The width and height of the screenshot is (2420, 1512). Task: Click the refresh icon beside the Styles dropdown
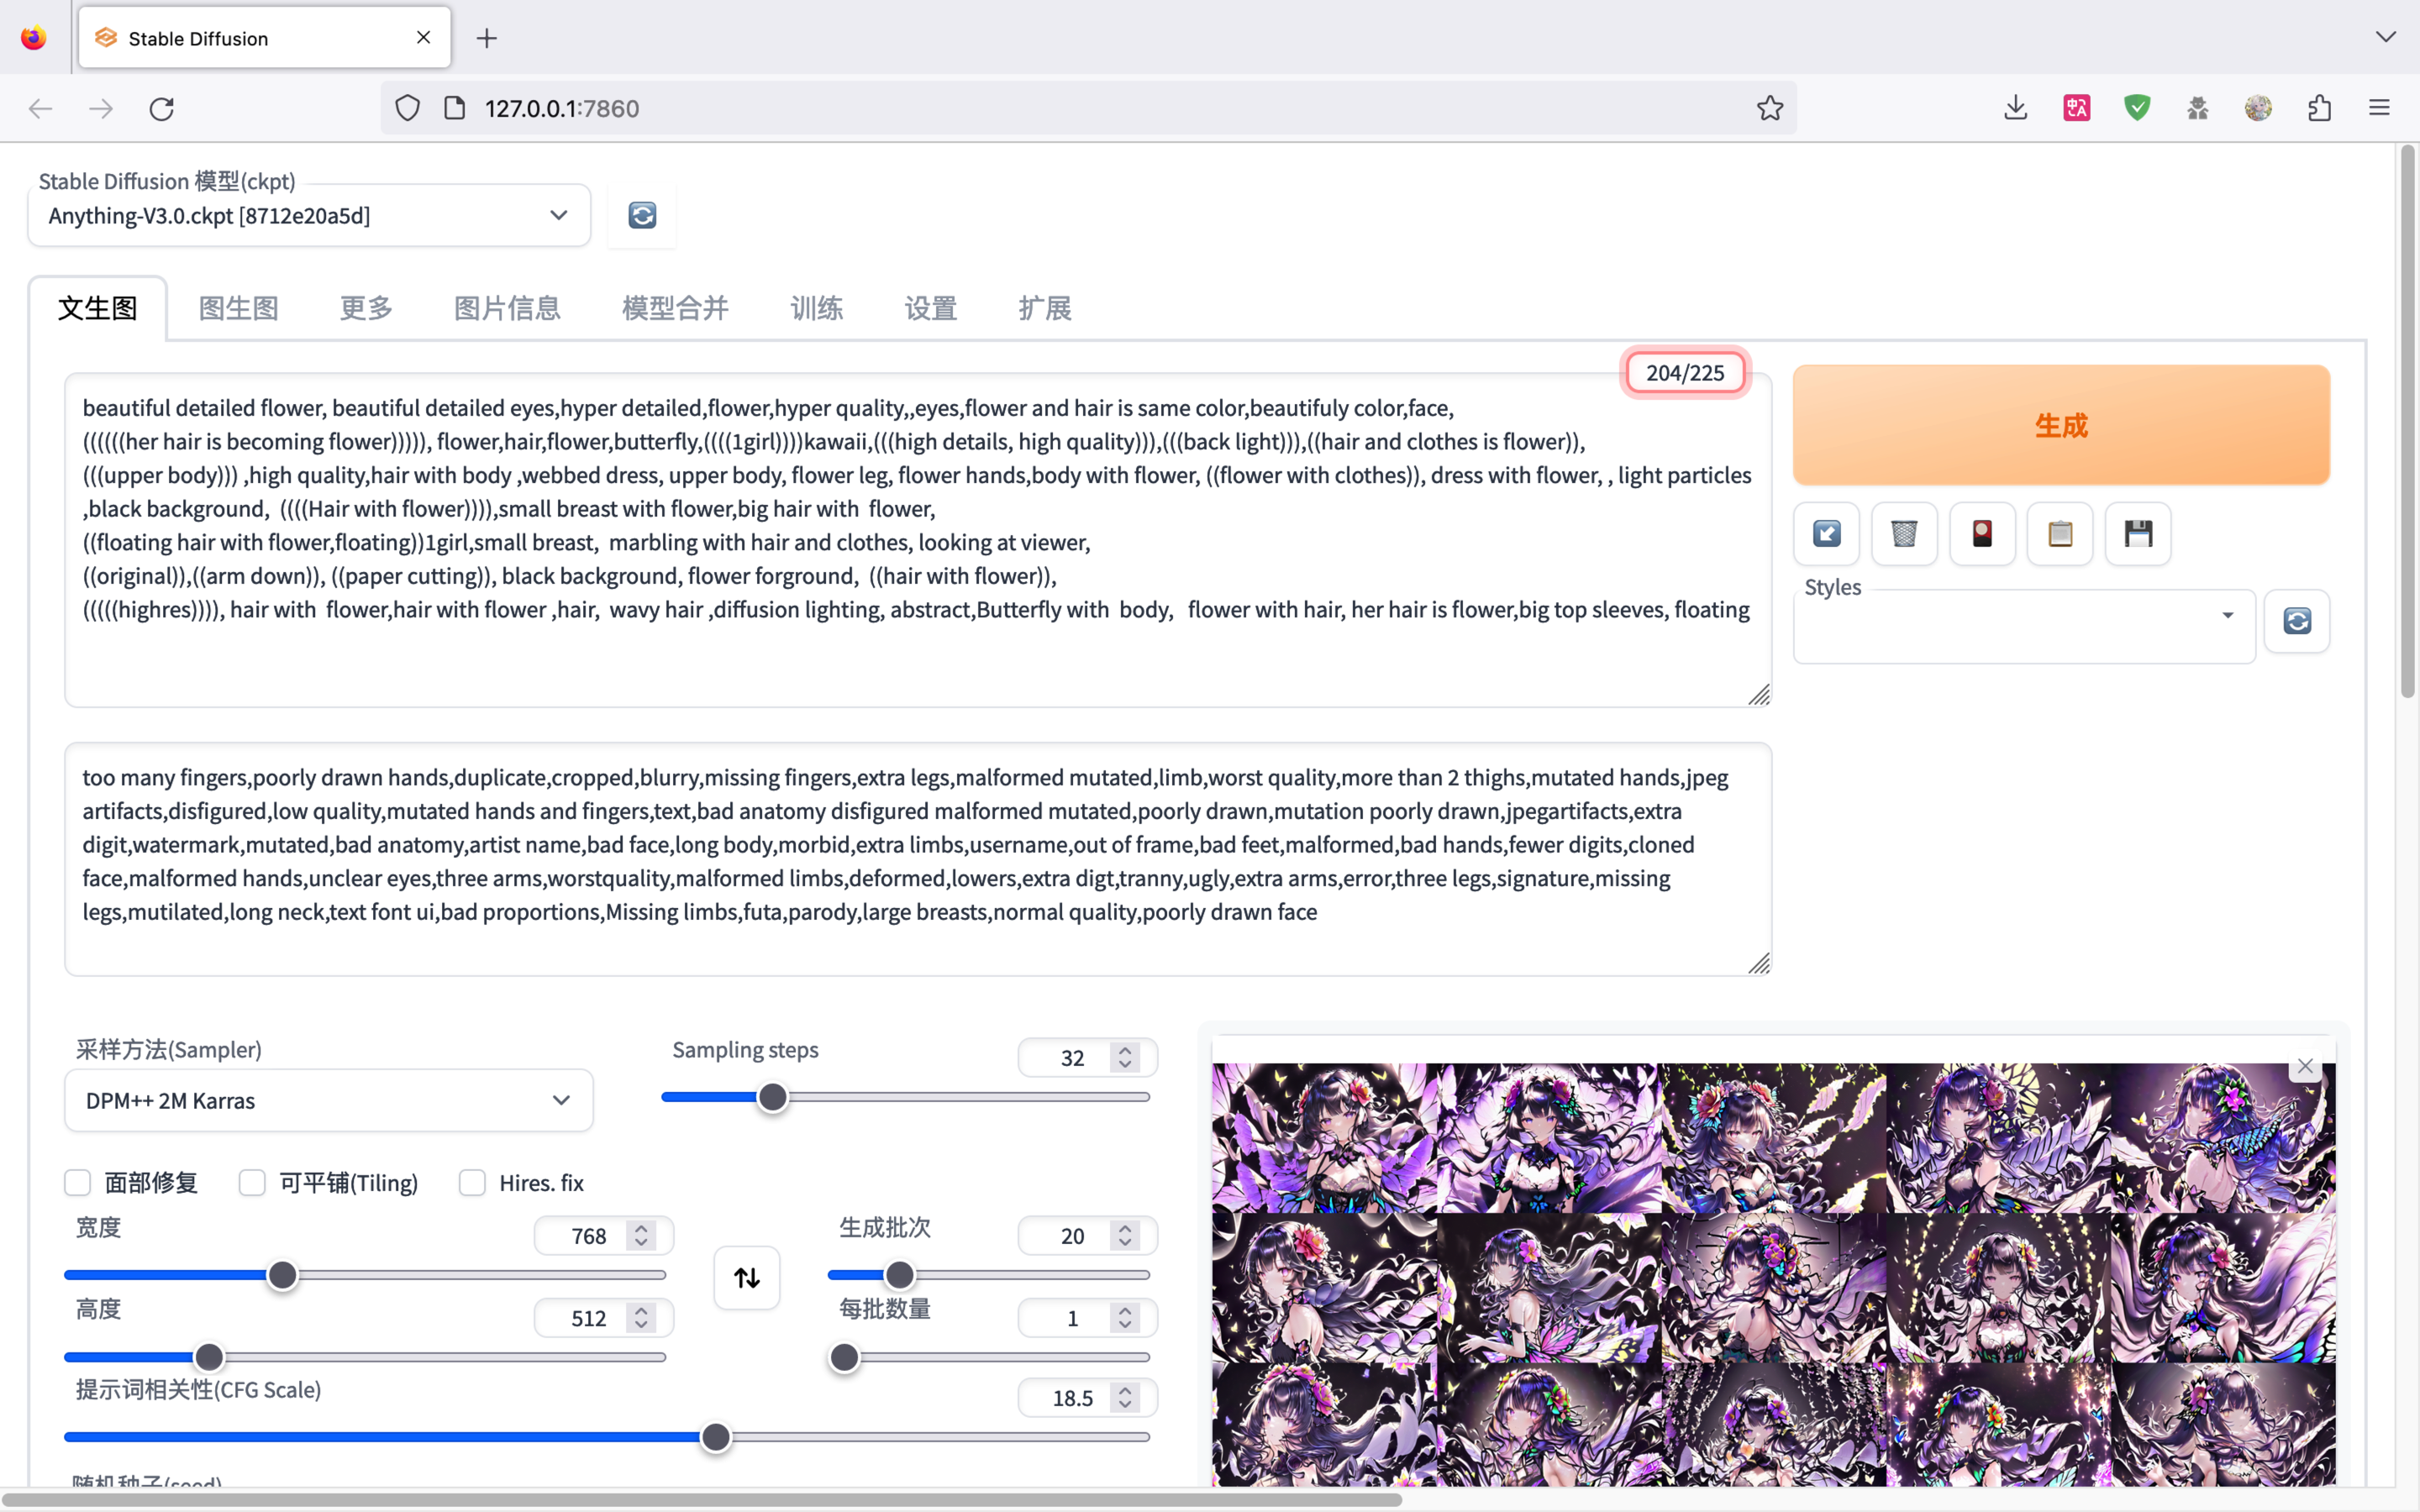tap(2297, 621)
